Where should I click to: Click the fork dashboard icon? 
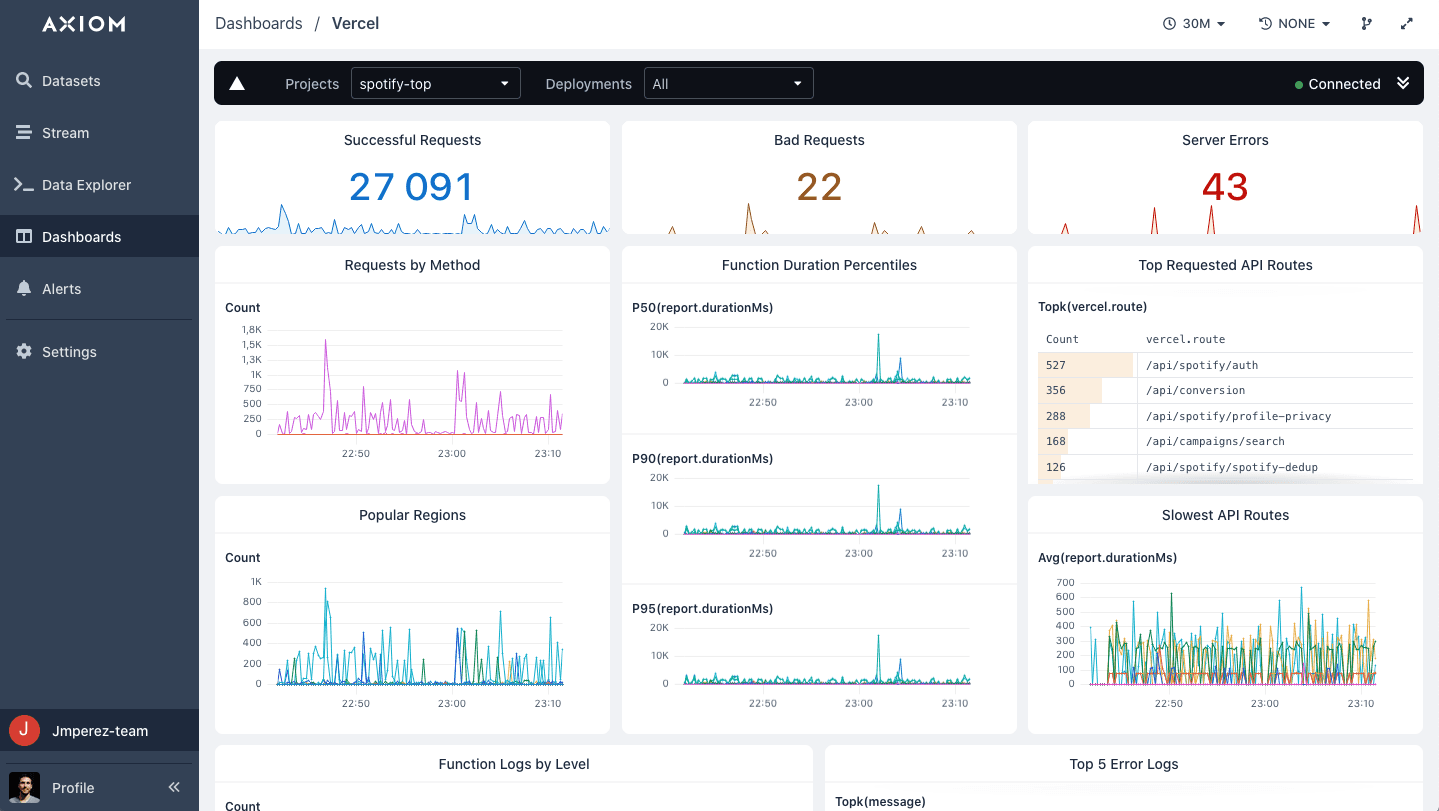coord(1367,24)
